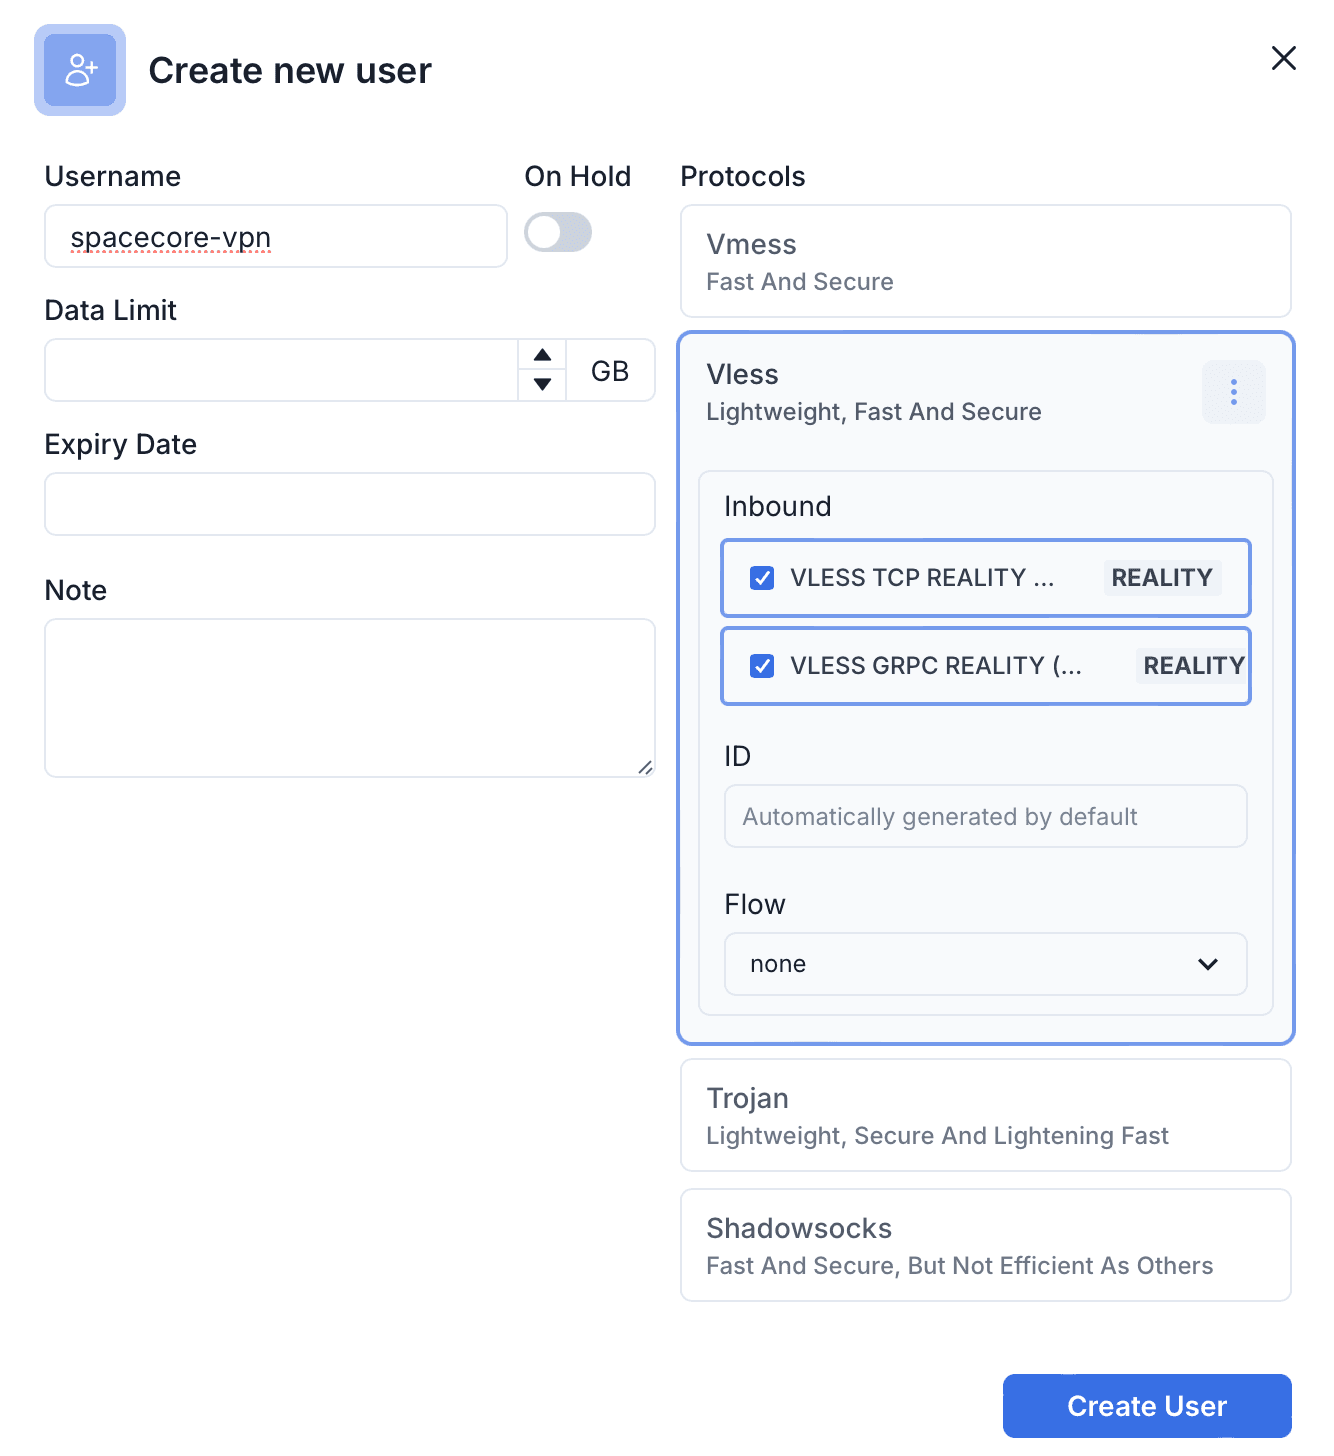Uncheck VLESS TCP REALITY inbound checkbox

[762, 578]
